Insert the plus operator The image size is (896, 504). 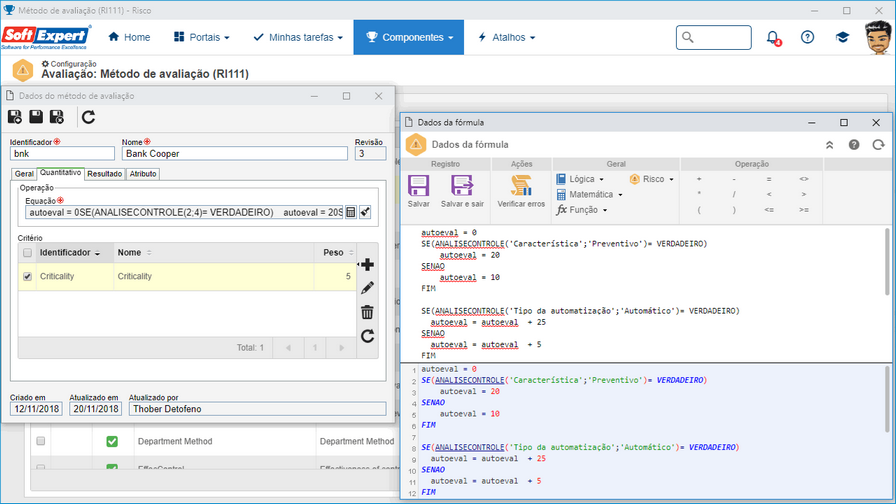(x=699, y=179)
